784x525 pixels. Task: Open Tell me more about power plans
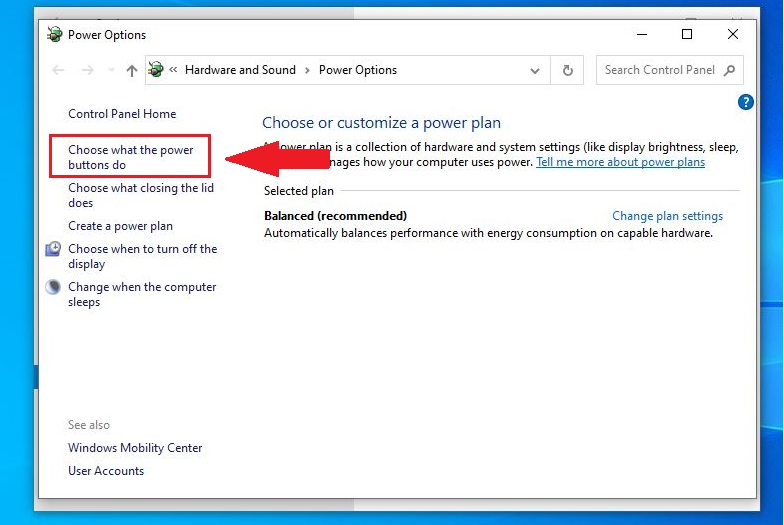[x=620, y=162]
